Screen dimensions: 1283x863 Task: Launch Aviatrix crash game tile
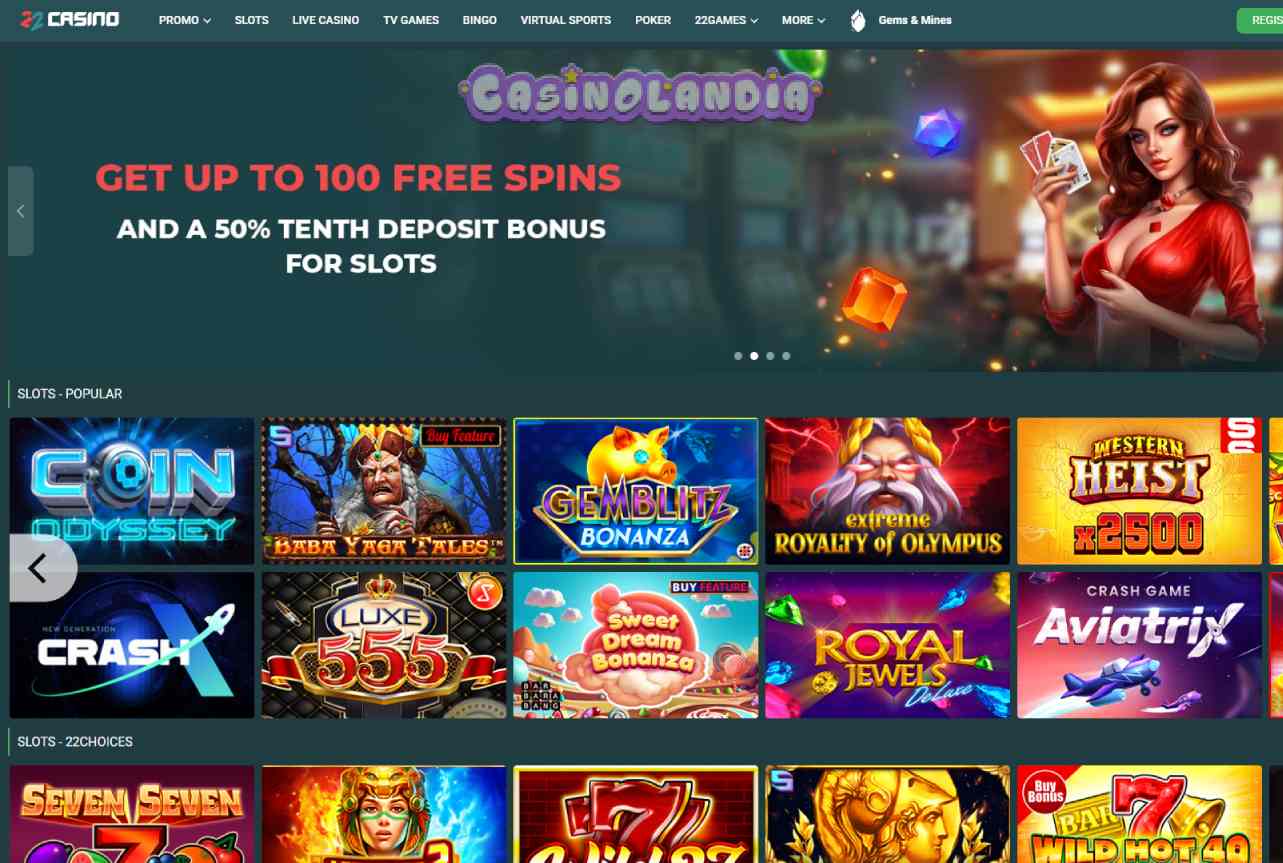[1139, 645]
